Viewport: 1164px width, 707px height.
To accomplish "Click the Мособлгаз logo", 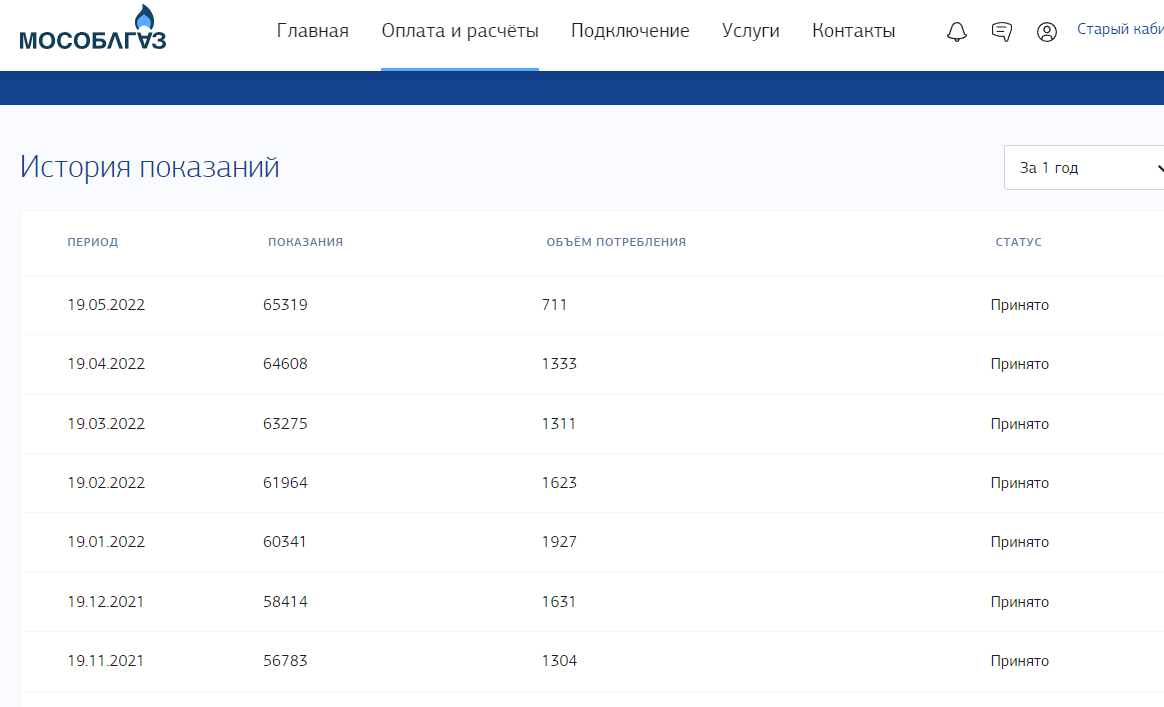I will pos(92,30).
